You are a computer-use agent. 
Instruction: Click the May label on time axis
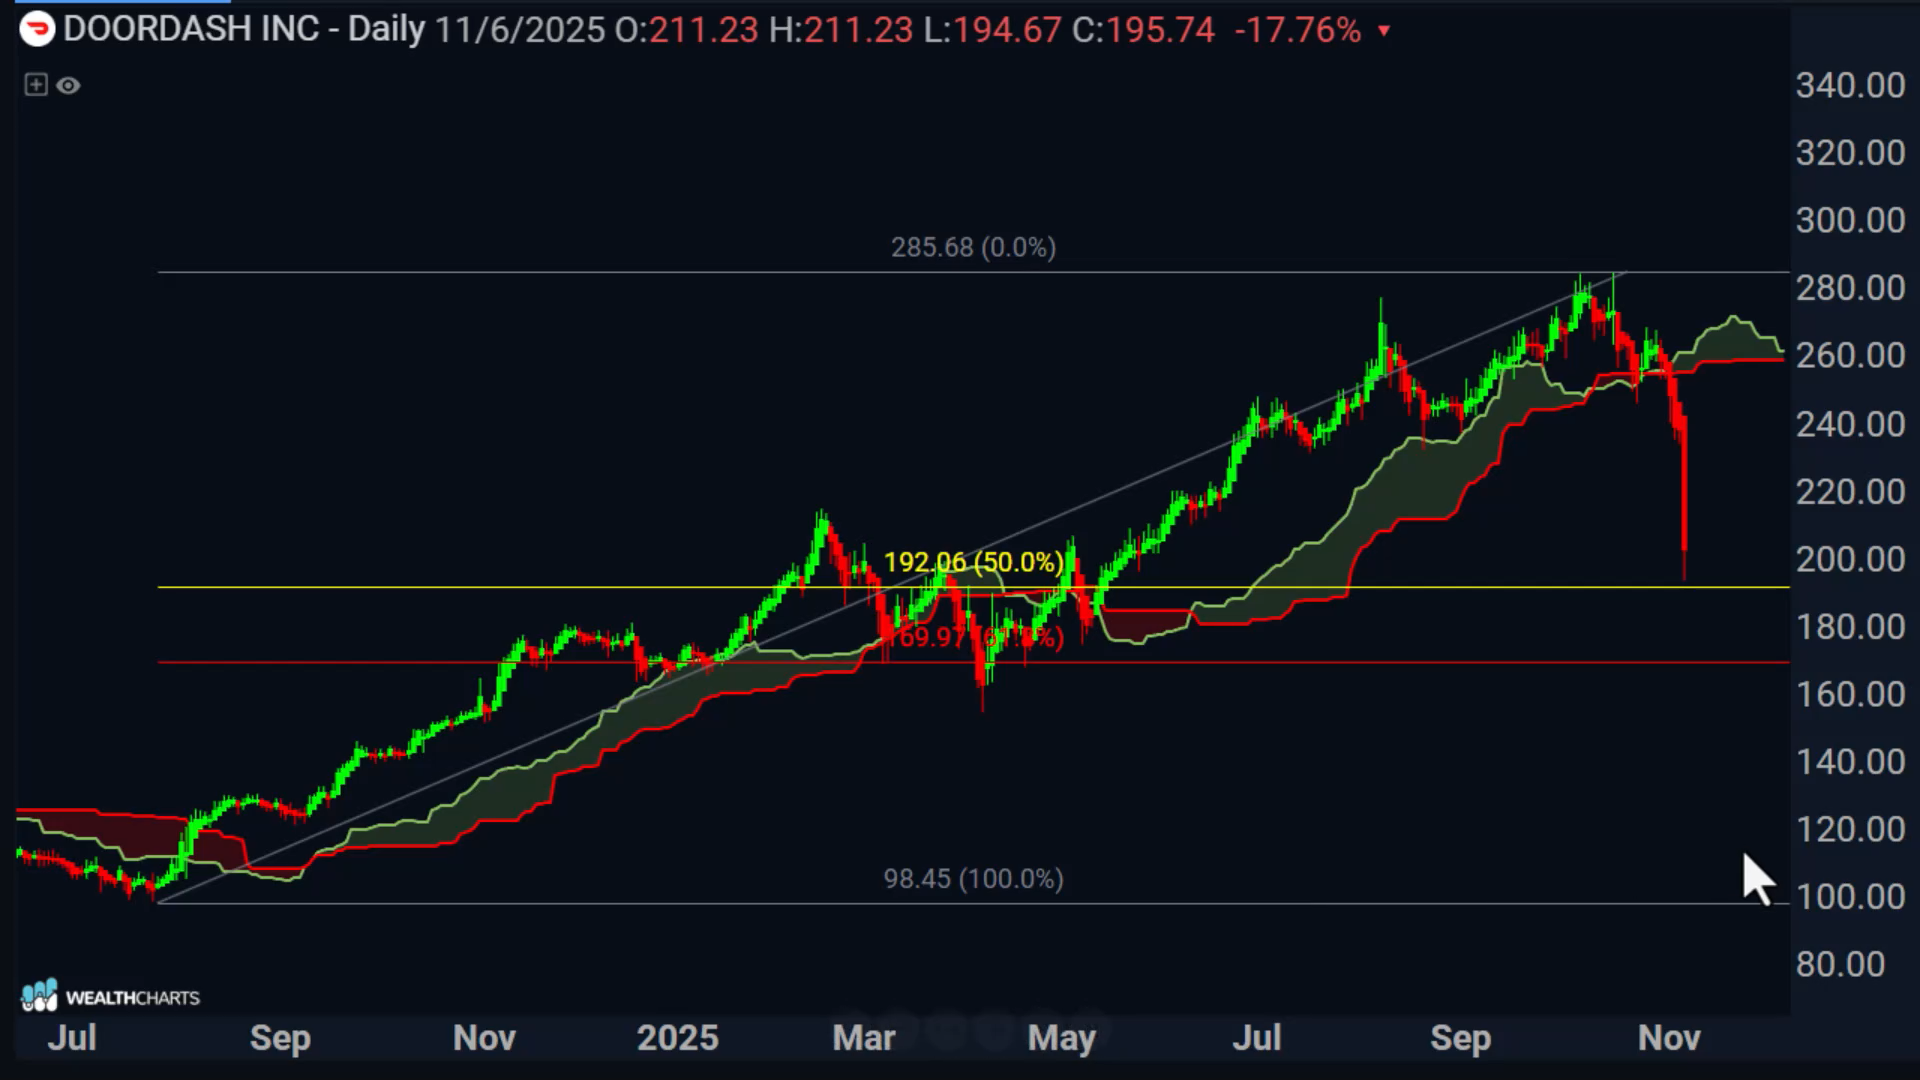[1061, 1038]
